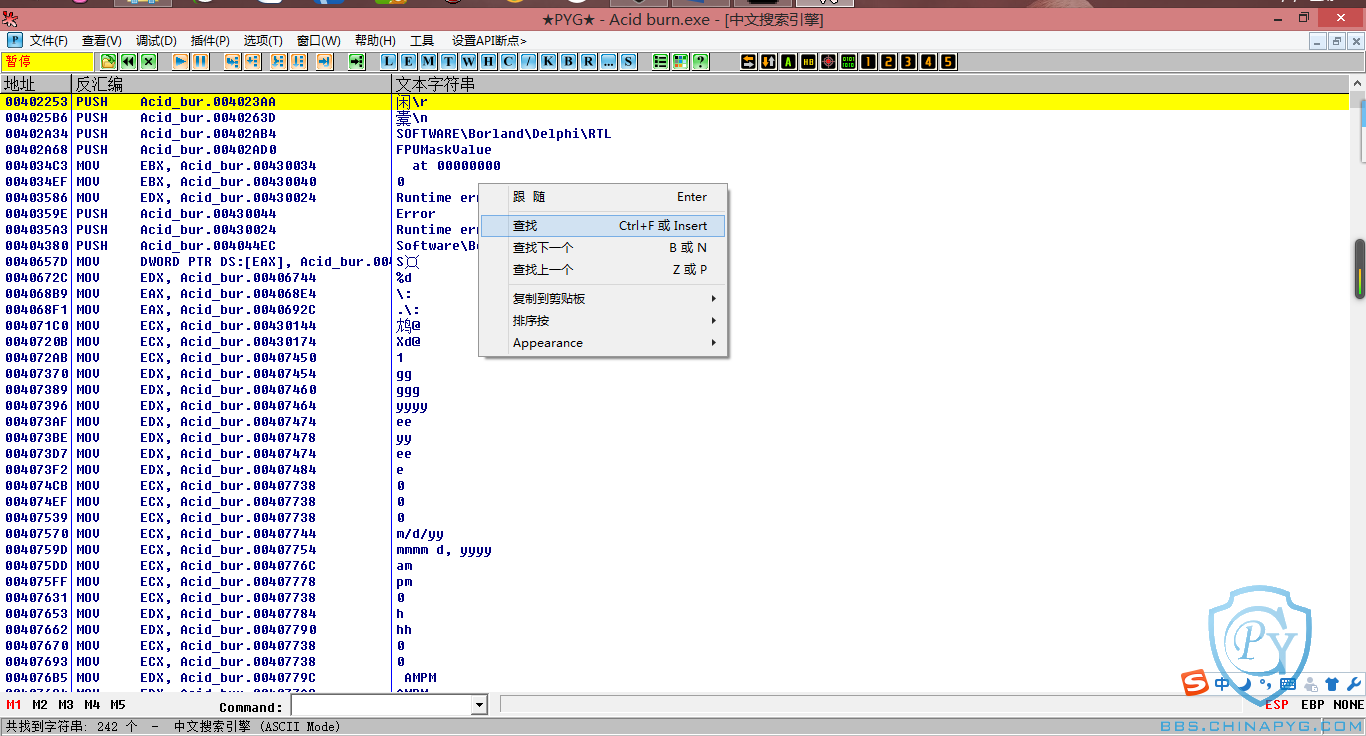
Task: Click the Go to address icon
Action: coord(356,61)
